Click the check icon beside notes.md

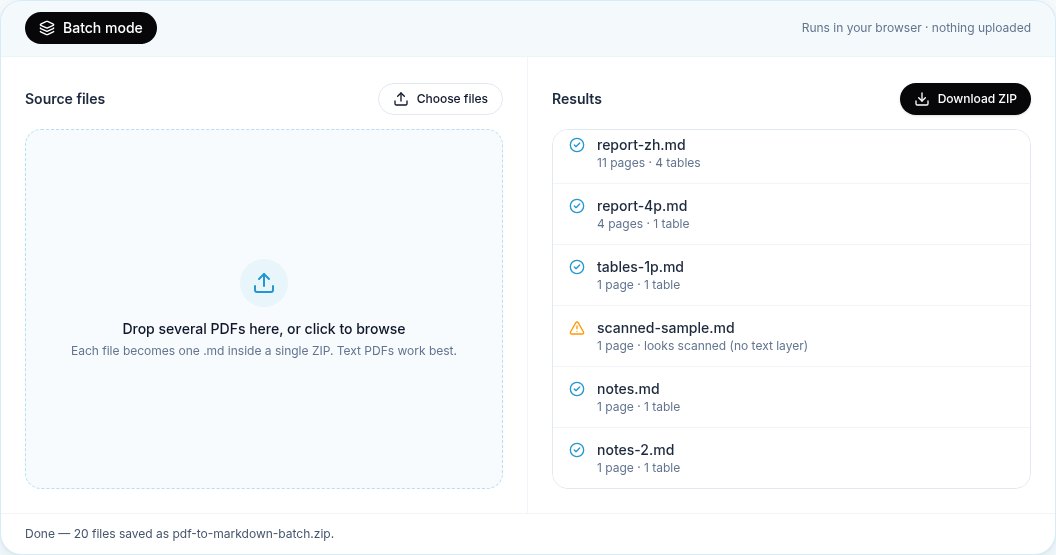(577, 389)
